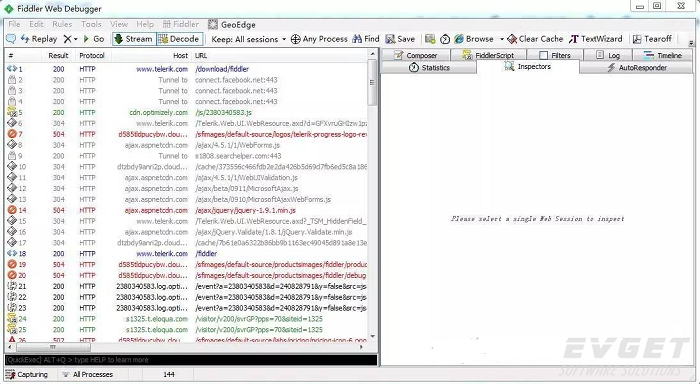The height and width of the screenshot is (384, 700).
Task: Click the comment speech bubble icon
Action: 11,39
